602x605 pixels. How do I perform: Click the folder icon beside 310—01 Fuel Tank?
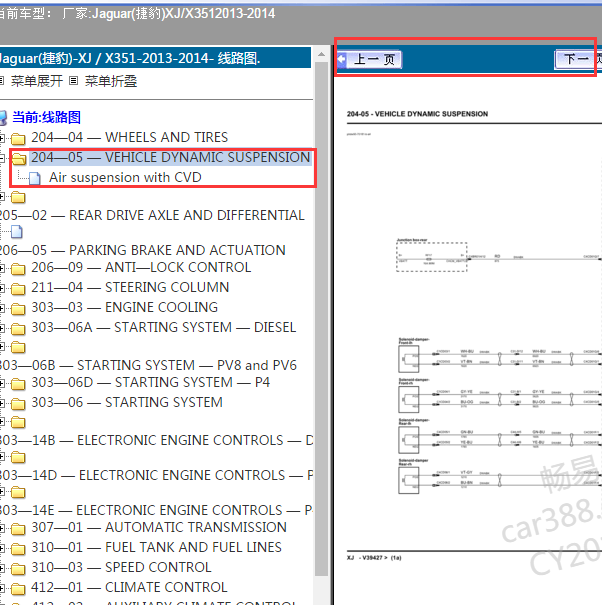click(x=18, y=549)
